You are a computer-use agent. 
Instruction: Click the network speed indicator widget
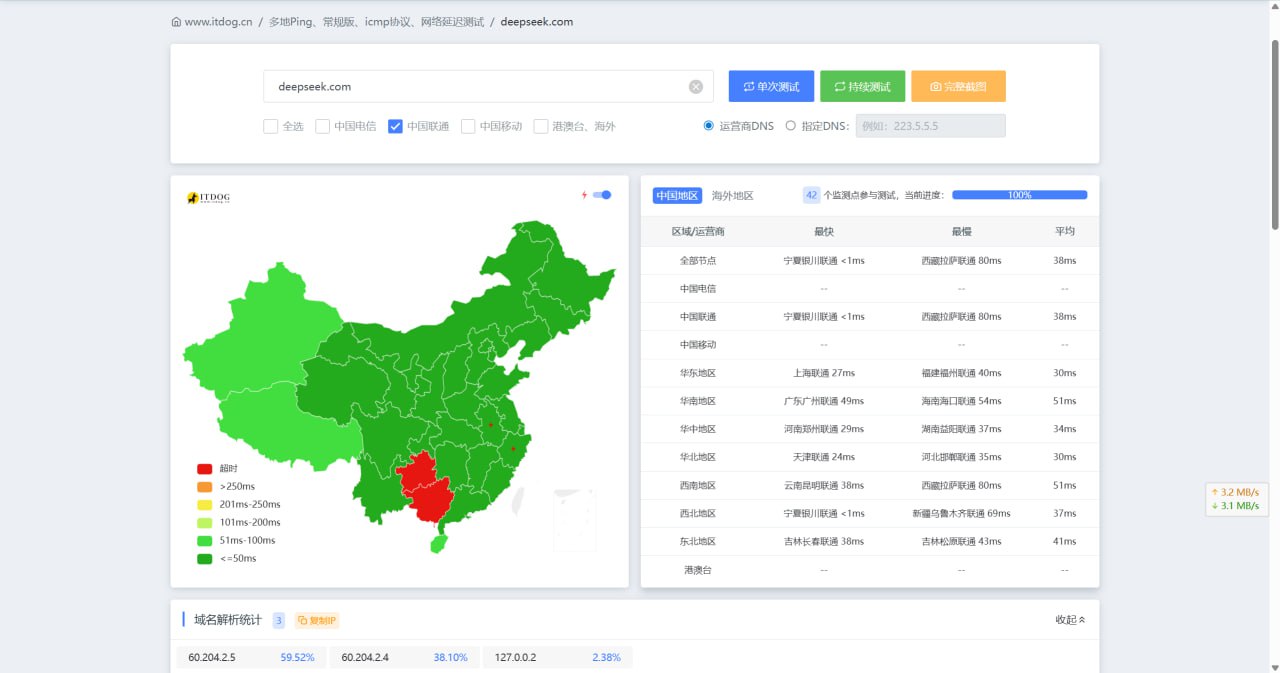click(1238, 499)
